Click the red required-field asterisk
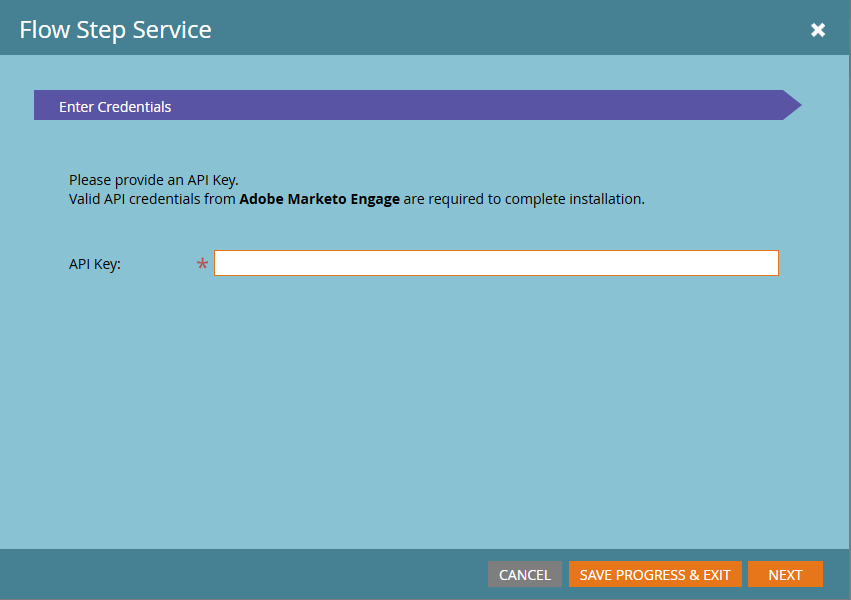 pos(203,265)
